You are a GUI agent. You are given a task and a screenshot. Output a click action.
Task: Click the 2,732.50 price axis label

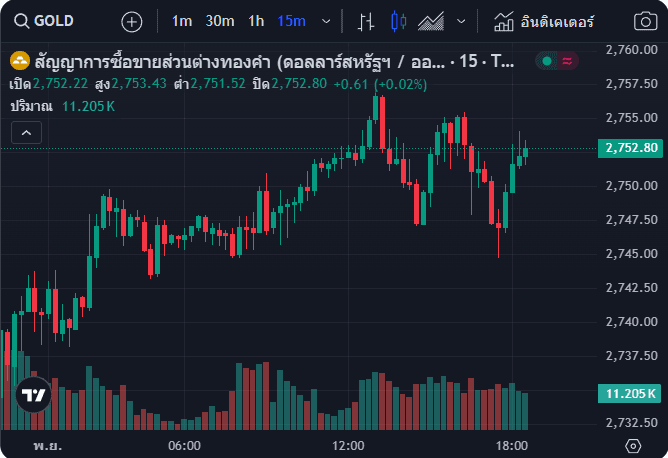tap(632, 423)
